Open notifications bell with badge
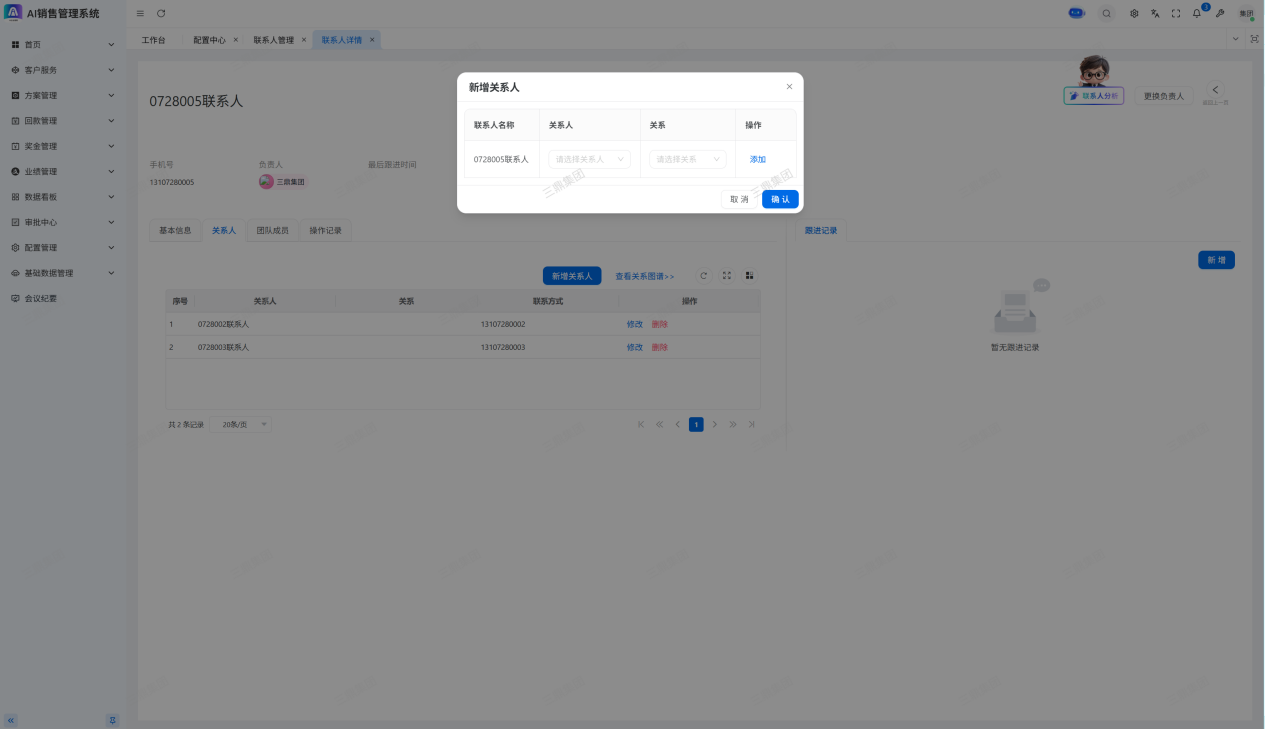This screenshot has height=729, width=1265. [1197, 13]
